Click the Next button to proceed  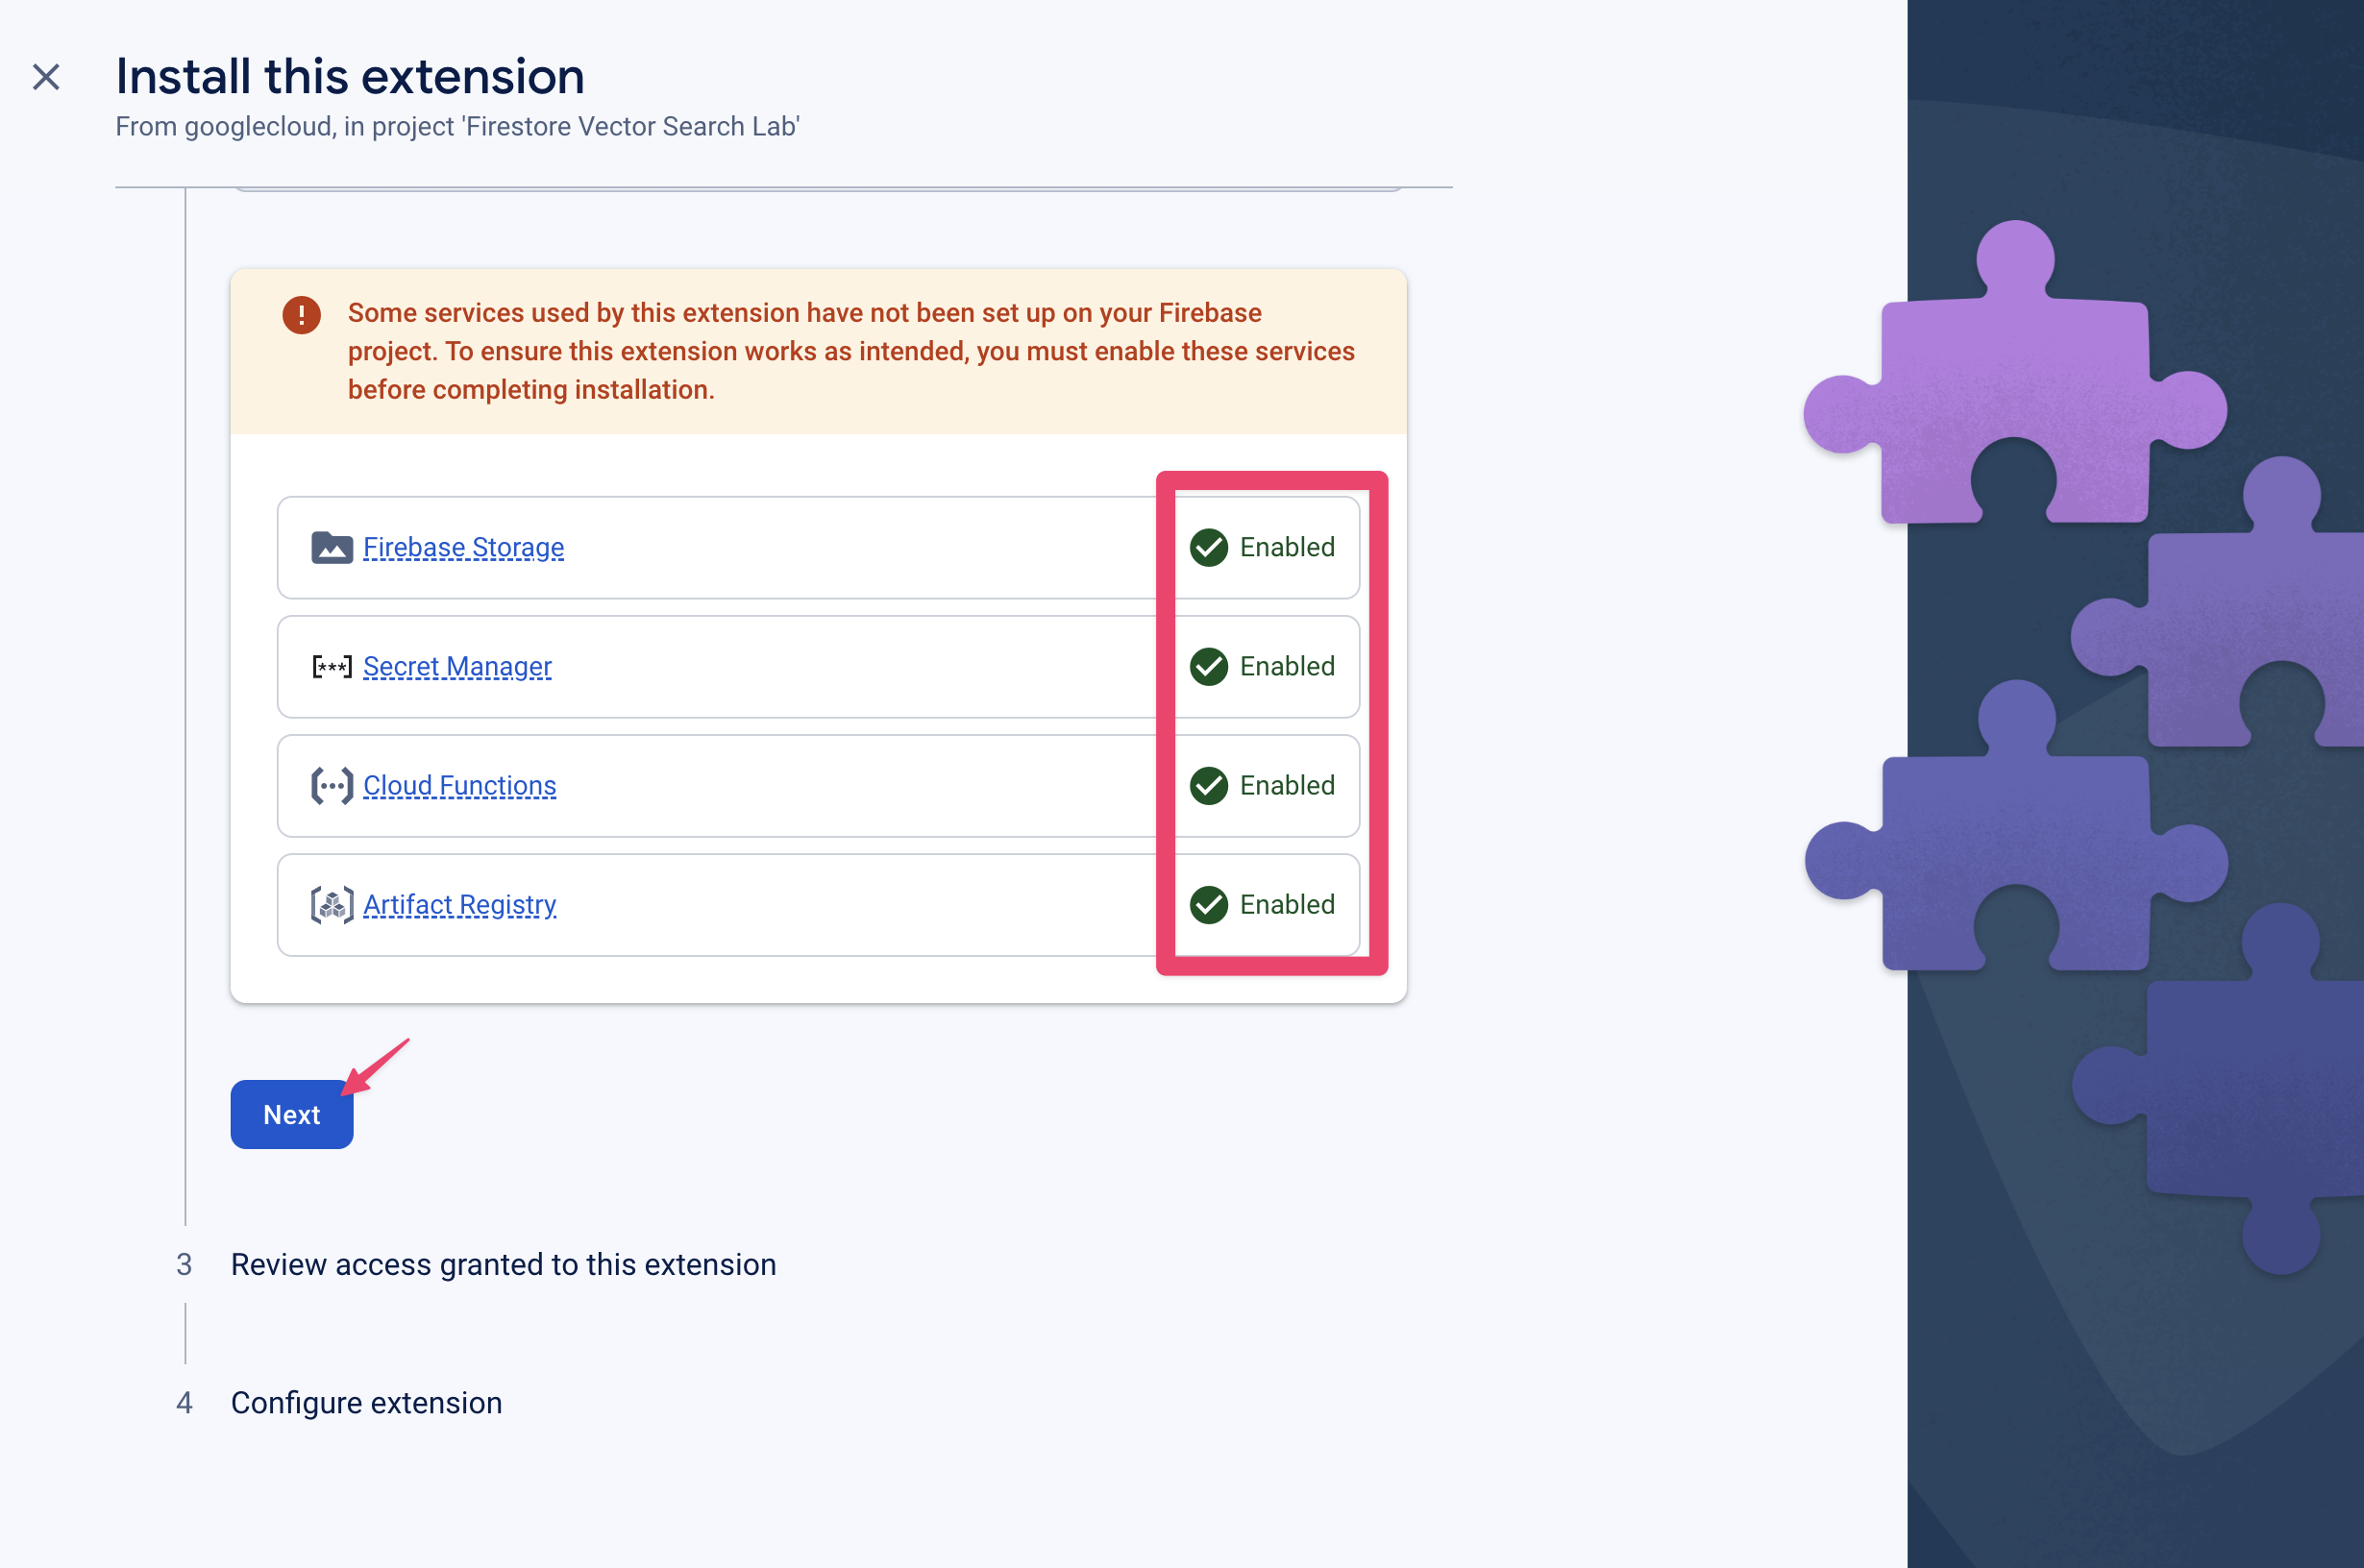pyautogui.click(x=292, y=1113)
